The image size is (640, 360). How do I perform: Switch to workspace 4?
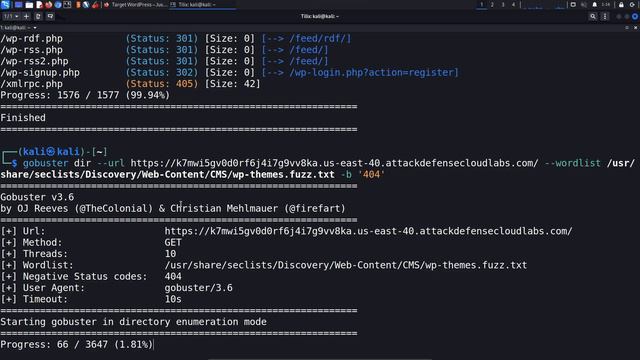point(513,4)
